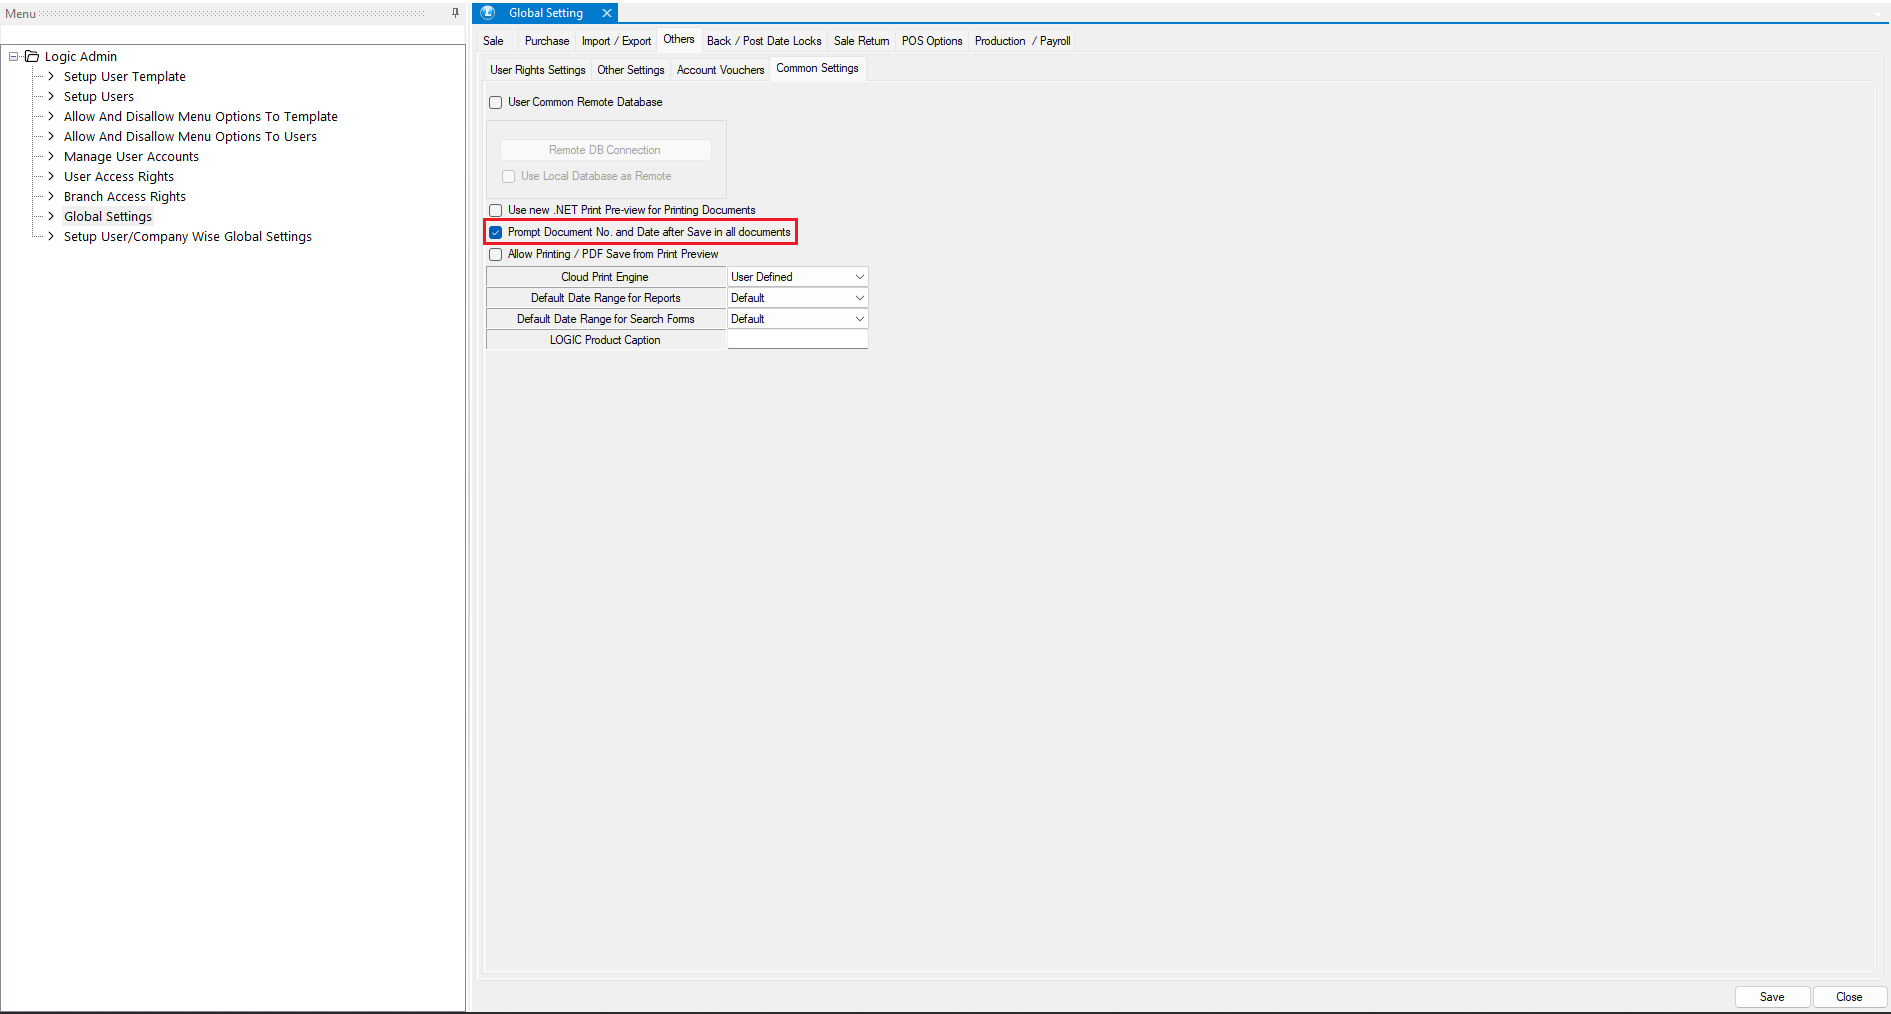Close the Global Setting tab
This screenshot has width=1891, height=1014.
[606, 13]
